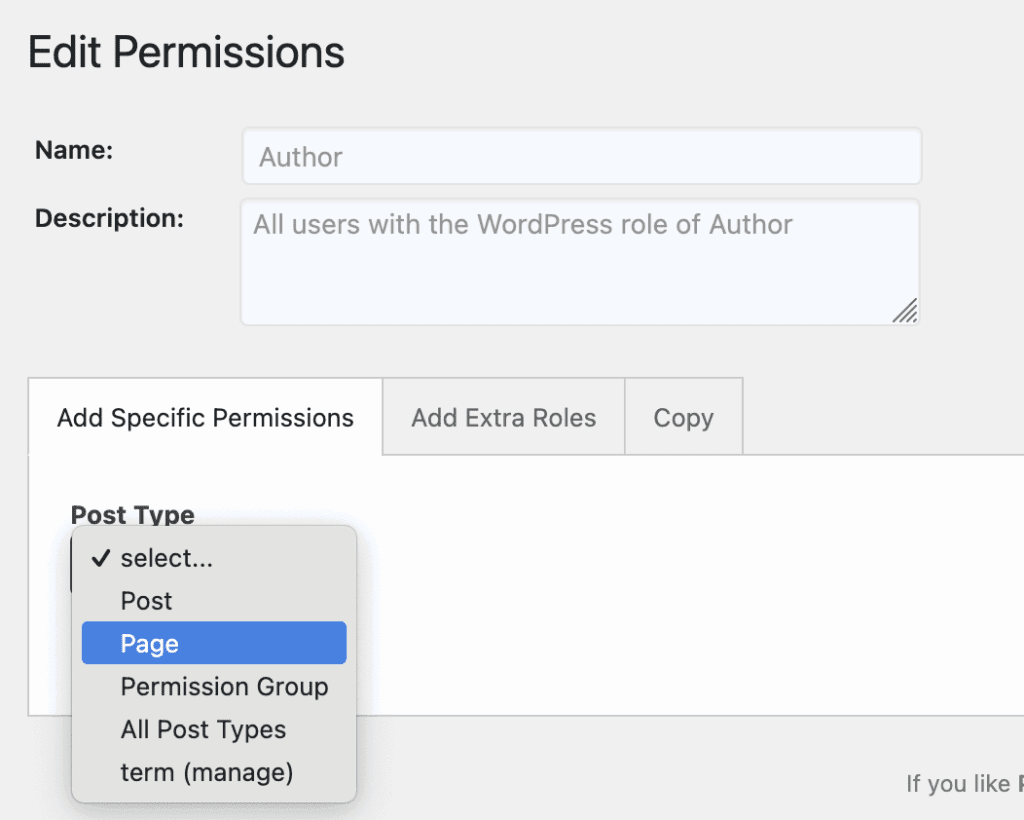Select 'Post' from Post Type list
This screenshot has width=1024, height=820.
pyautogui.click(x=146, y=601)
